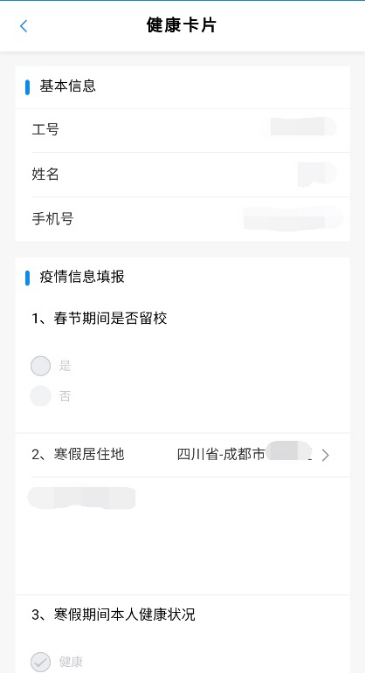Tap the 四川省-成都市 residence value
The image size is (366, 673).
click(221, 454)
